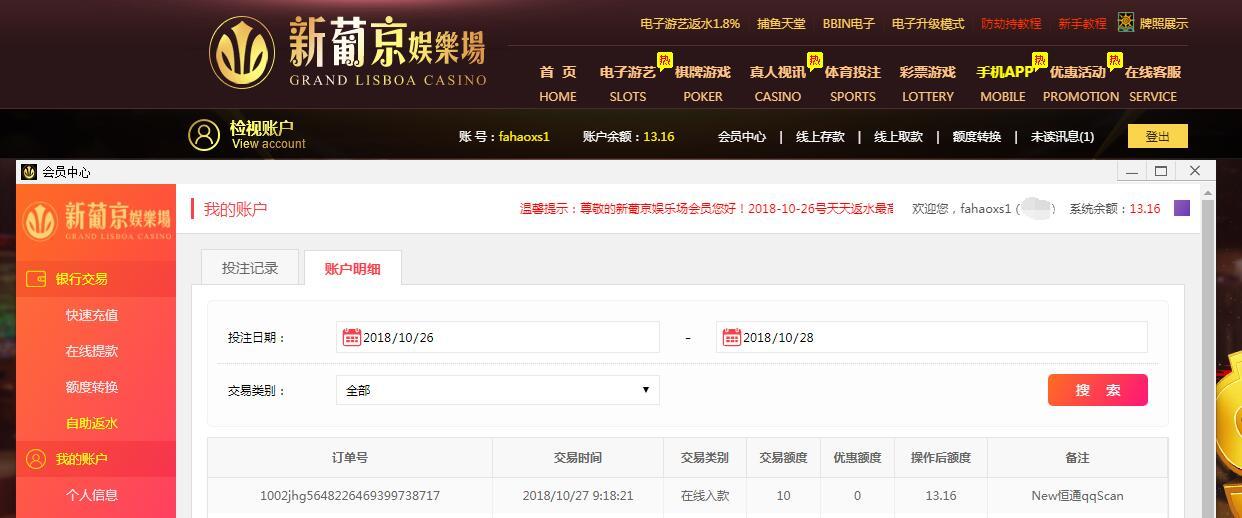The height and width of the screenshot is (518, 1242).
Task: Open 彩票游戏 LOTTERY menu item
Action: (x=928, y=84)
